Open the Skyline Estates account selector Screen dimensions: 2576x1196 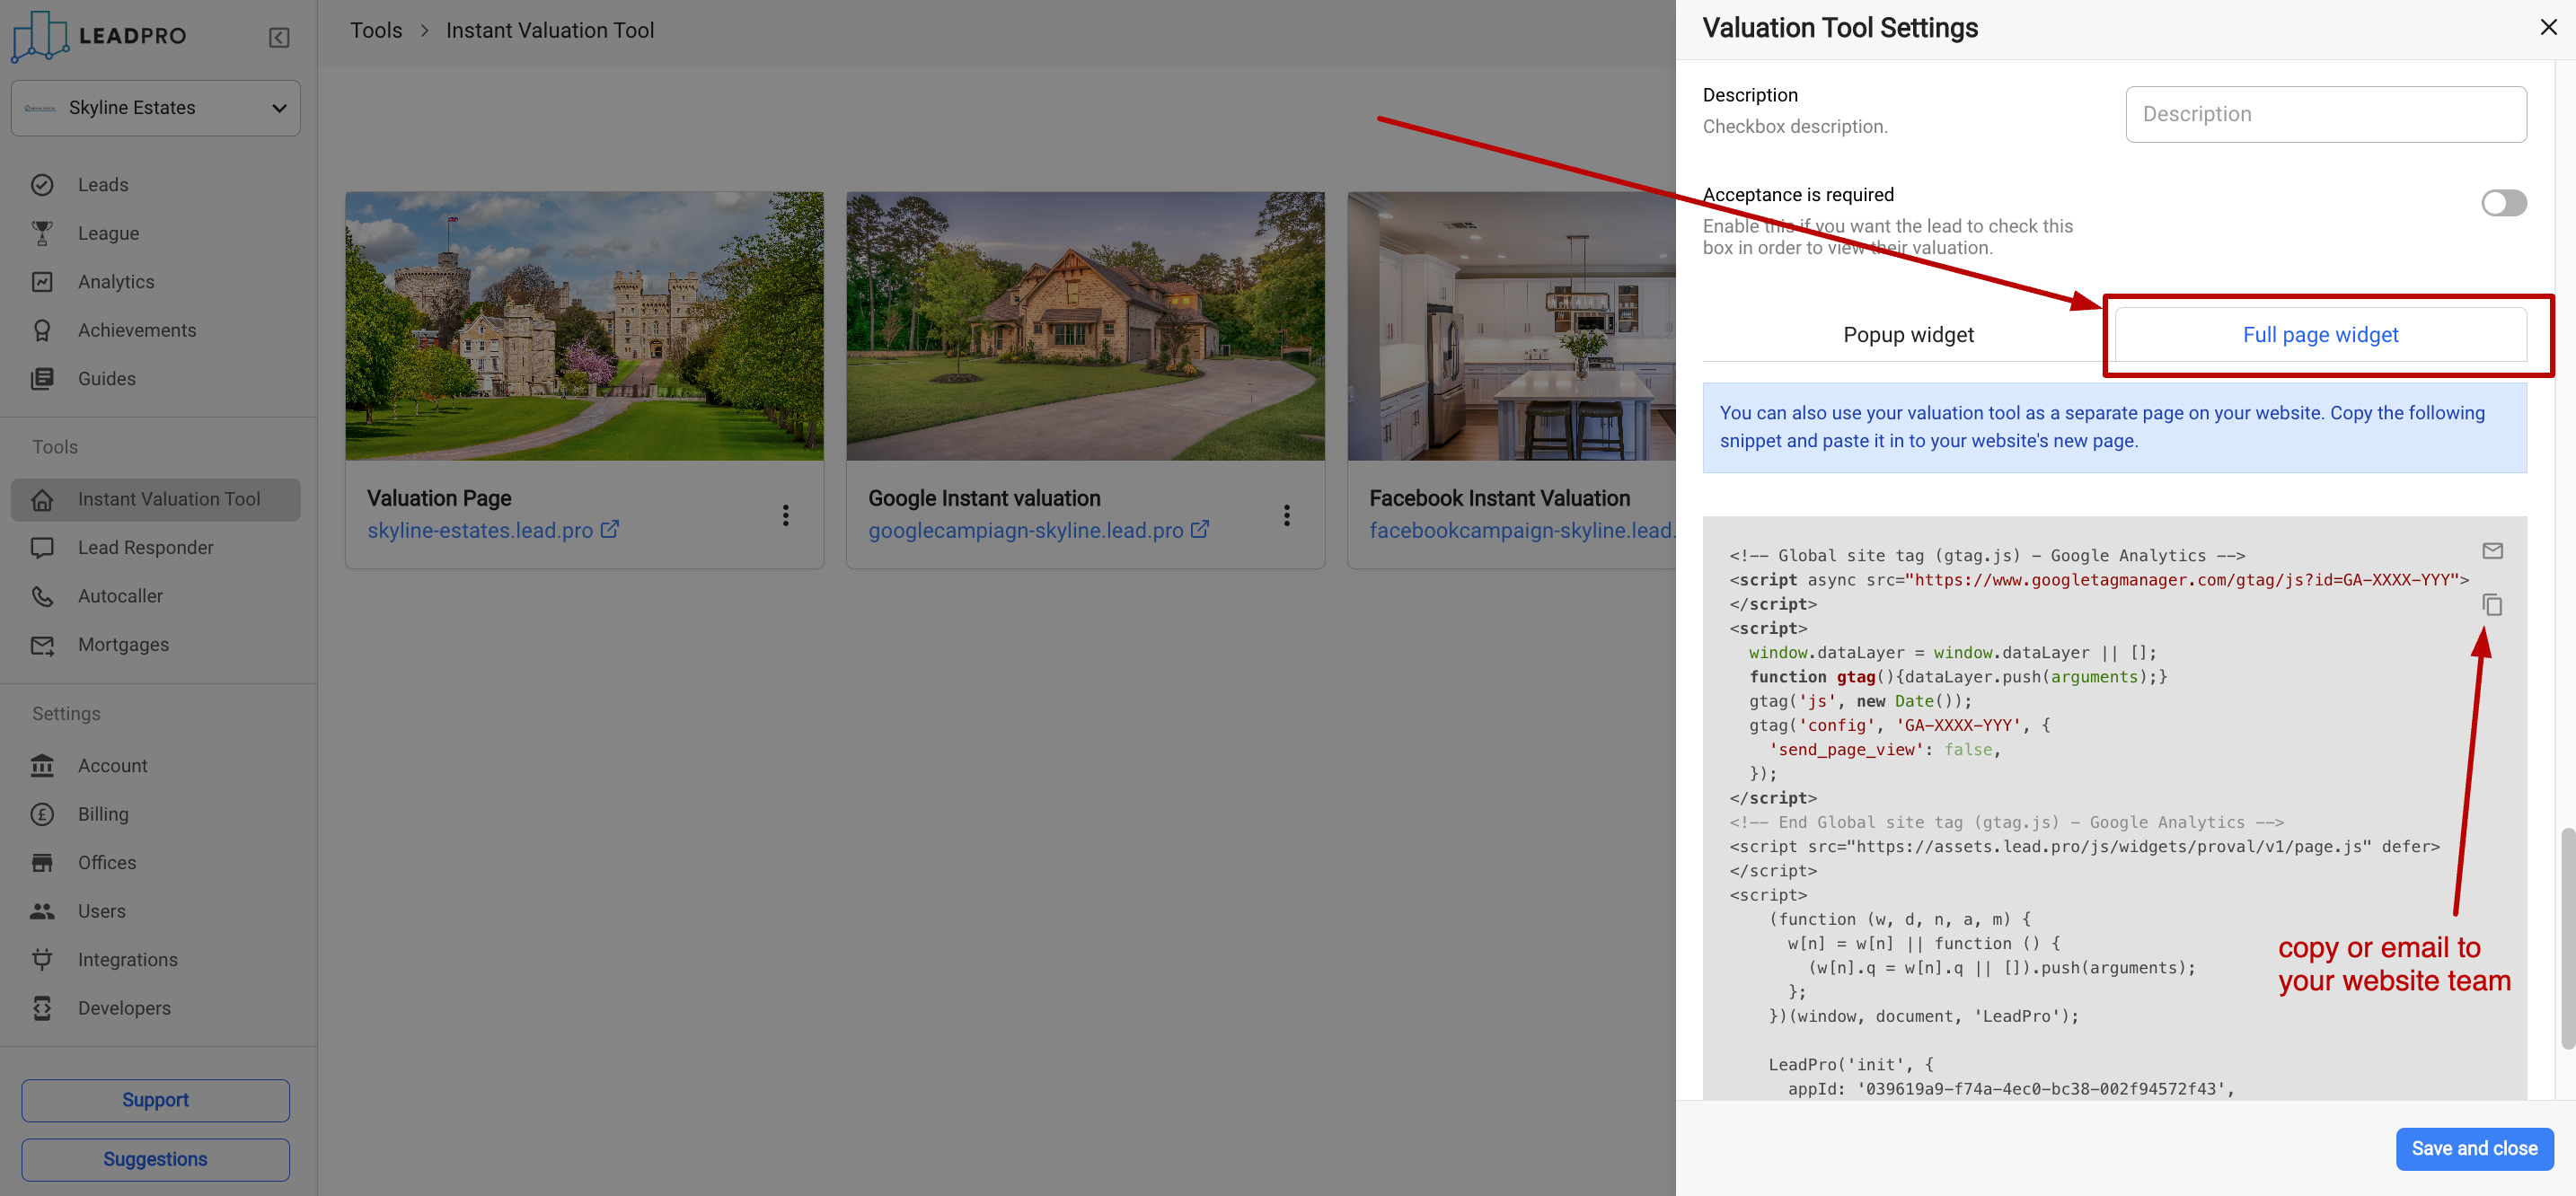point(155,107)
